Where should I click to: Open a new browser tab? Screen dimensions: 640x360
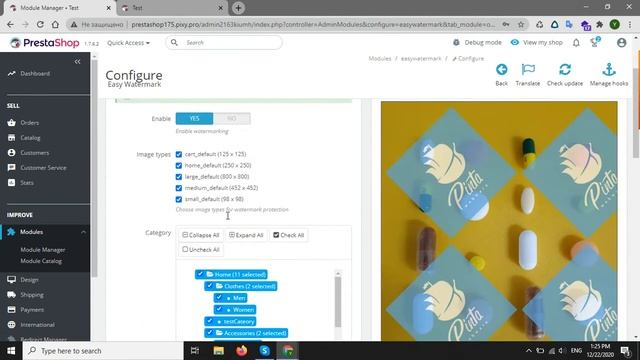coord(238,8)
